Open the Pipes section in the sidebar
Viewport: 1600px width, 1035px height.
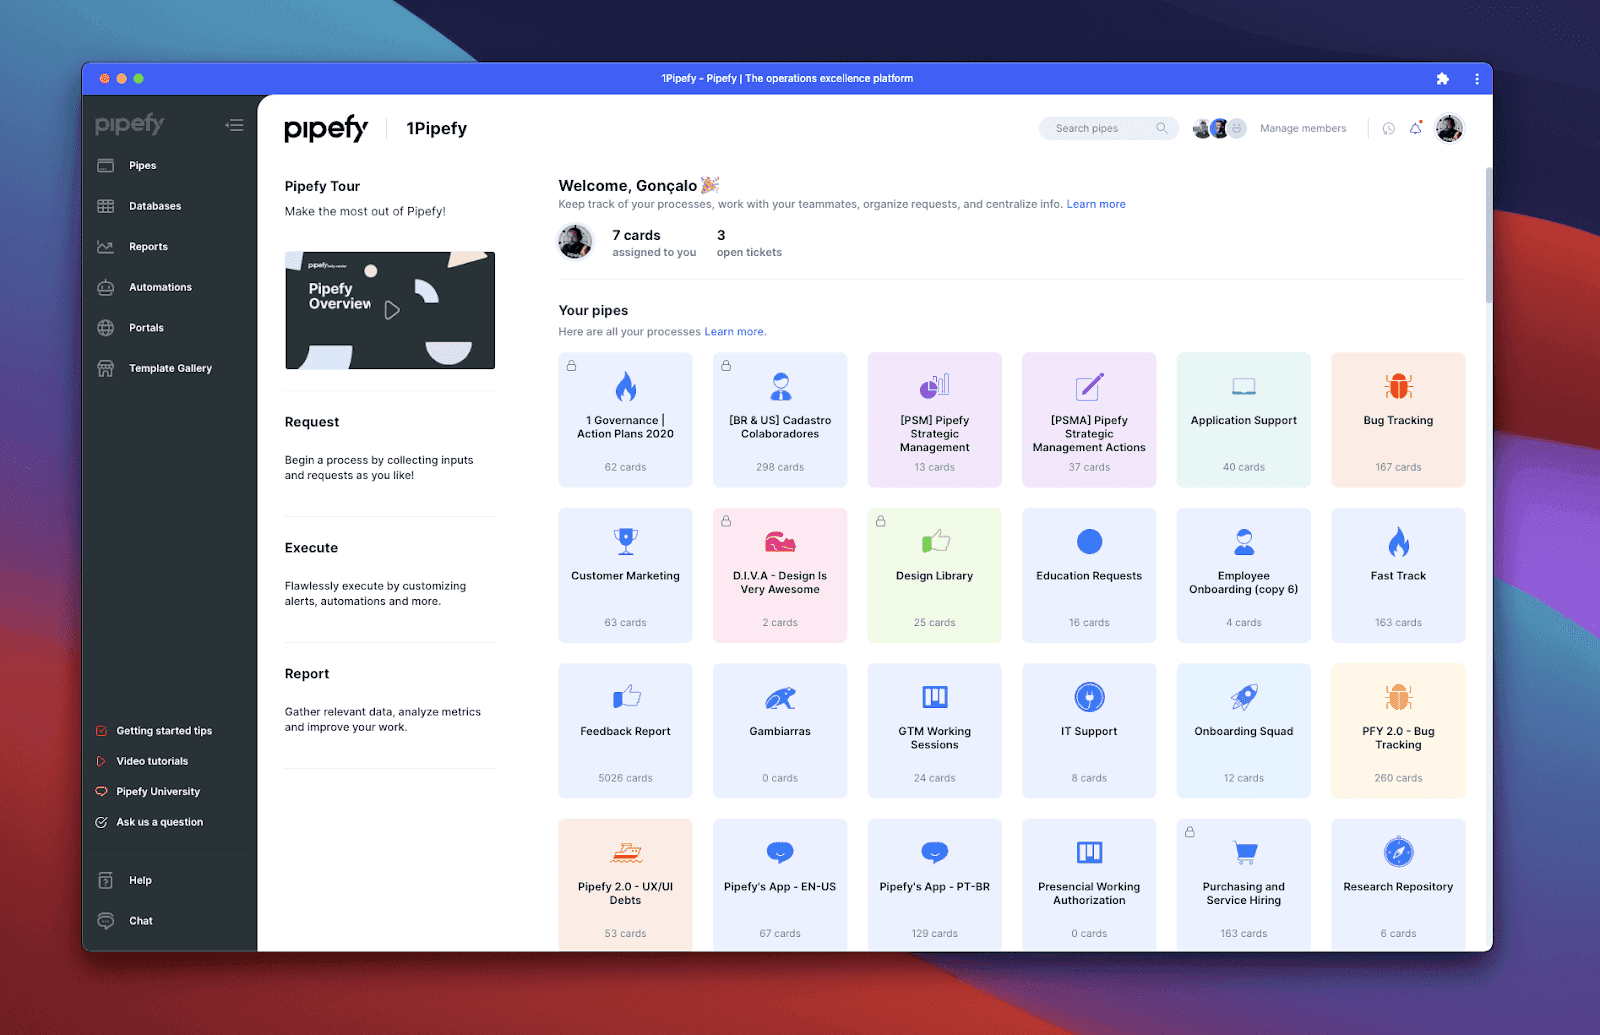(x=142, y=165)
